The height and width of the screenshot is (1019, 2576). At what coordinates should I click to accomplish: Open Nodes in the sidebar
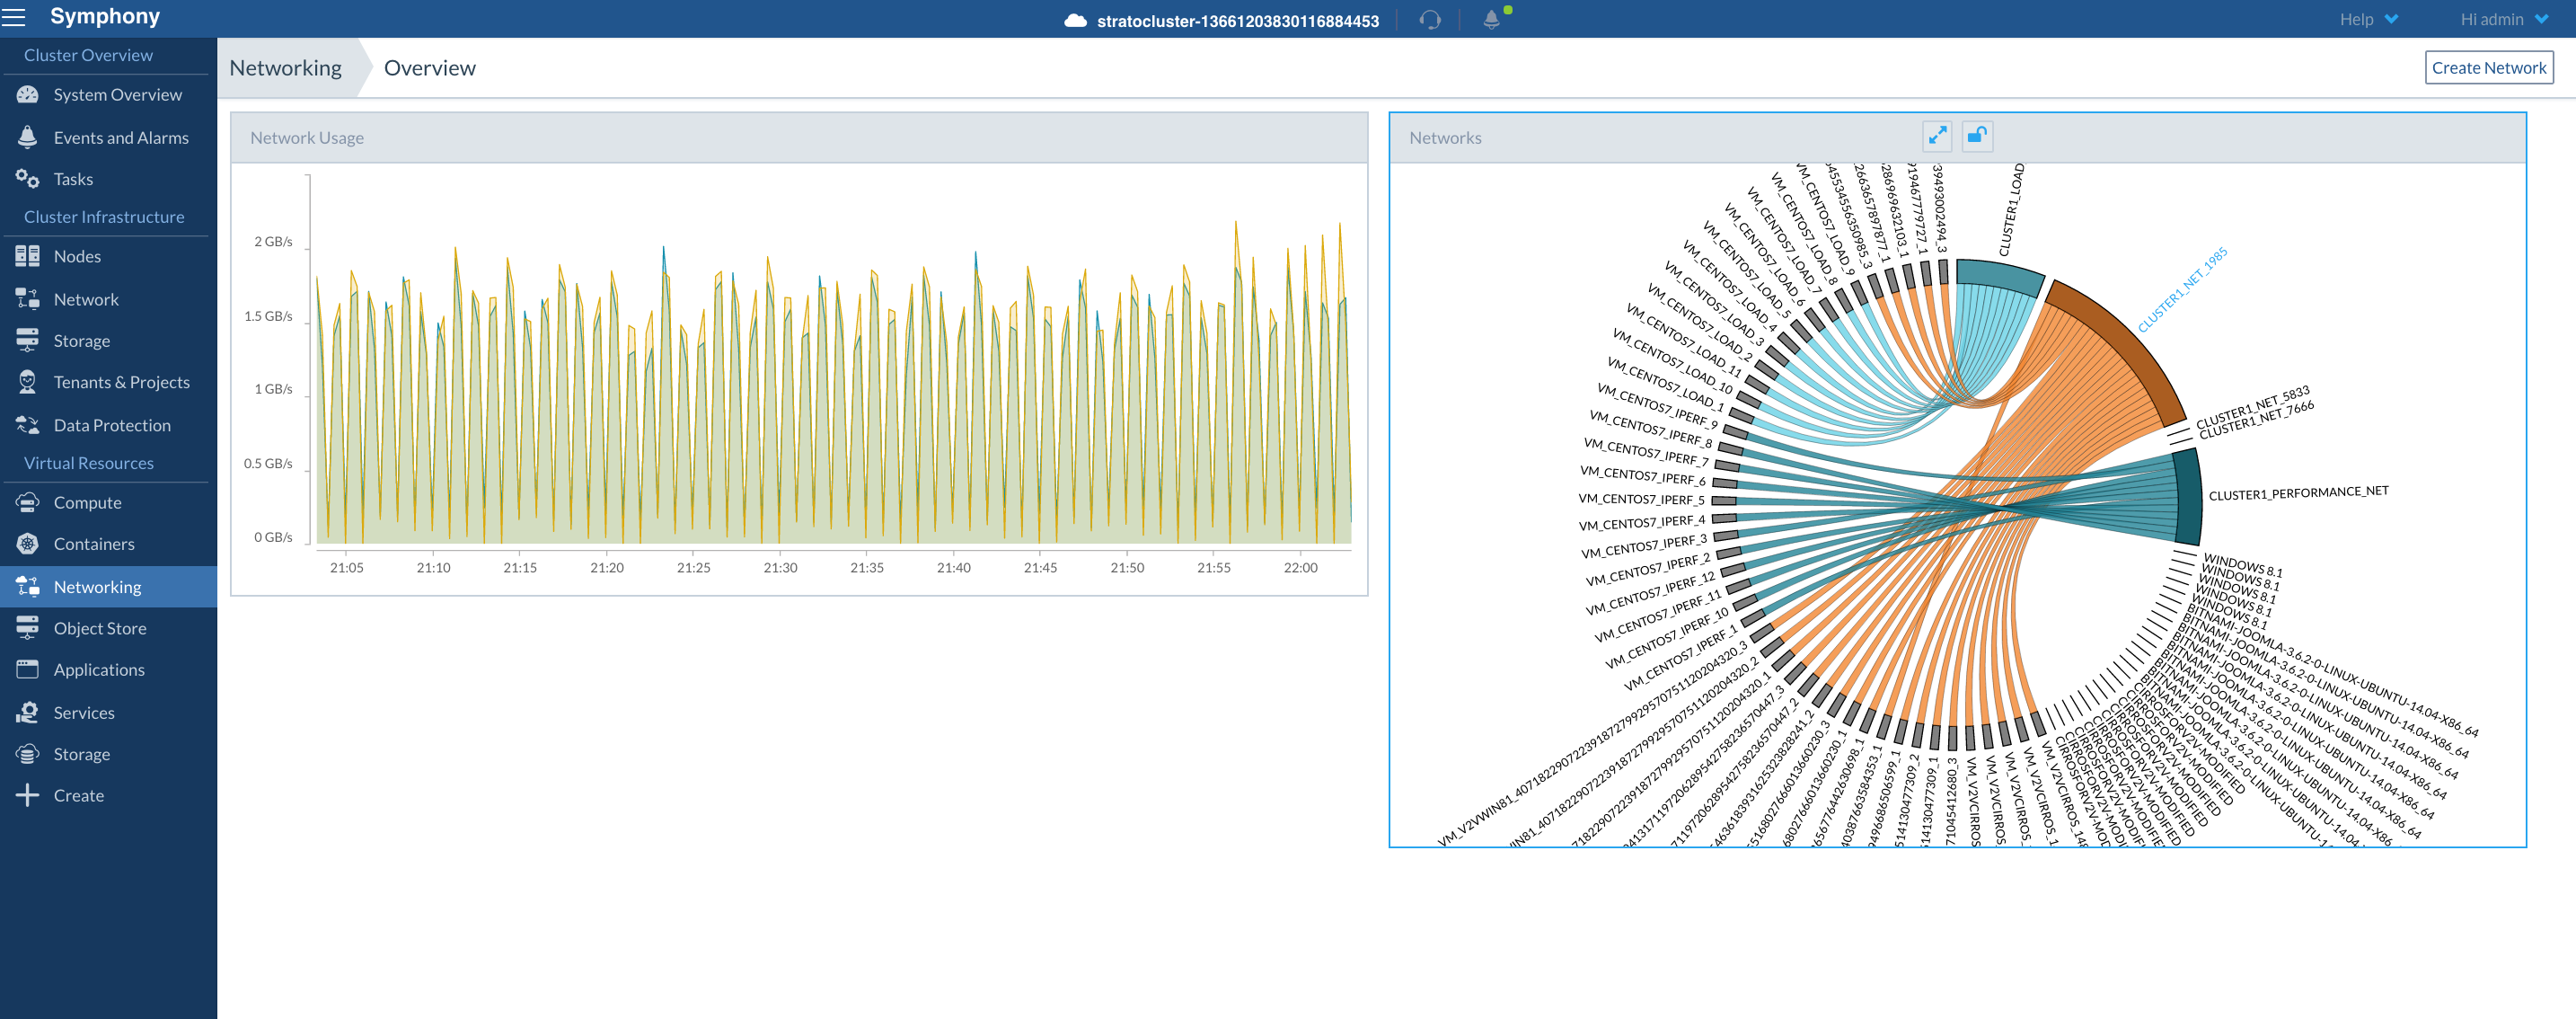click(x=77, y=256)
